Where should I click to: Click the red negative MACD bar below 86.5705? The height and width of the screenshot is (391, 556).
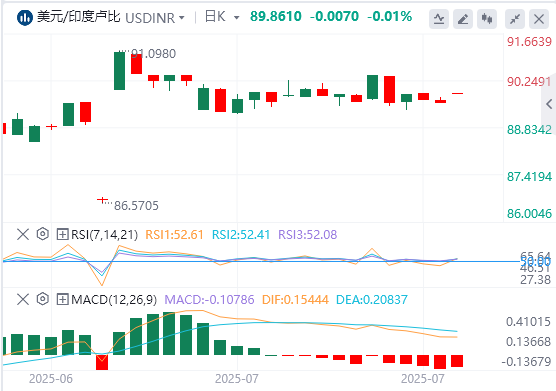pos(102,362)
